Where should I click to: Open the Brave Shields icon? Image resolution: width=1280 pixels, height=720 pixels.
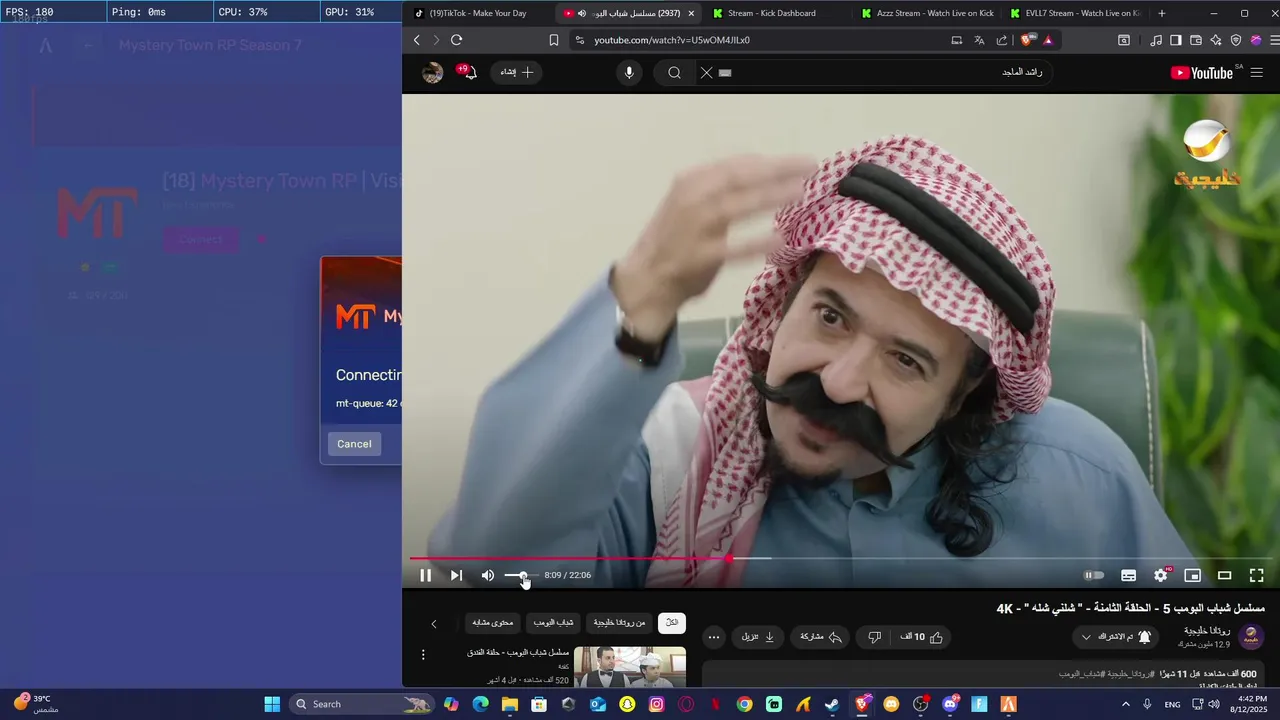(1028, 40)
